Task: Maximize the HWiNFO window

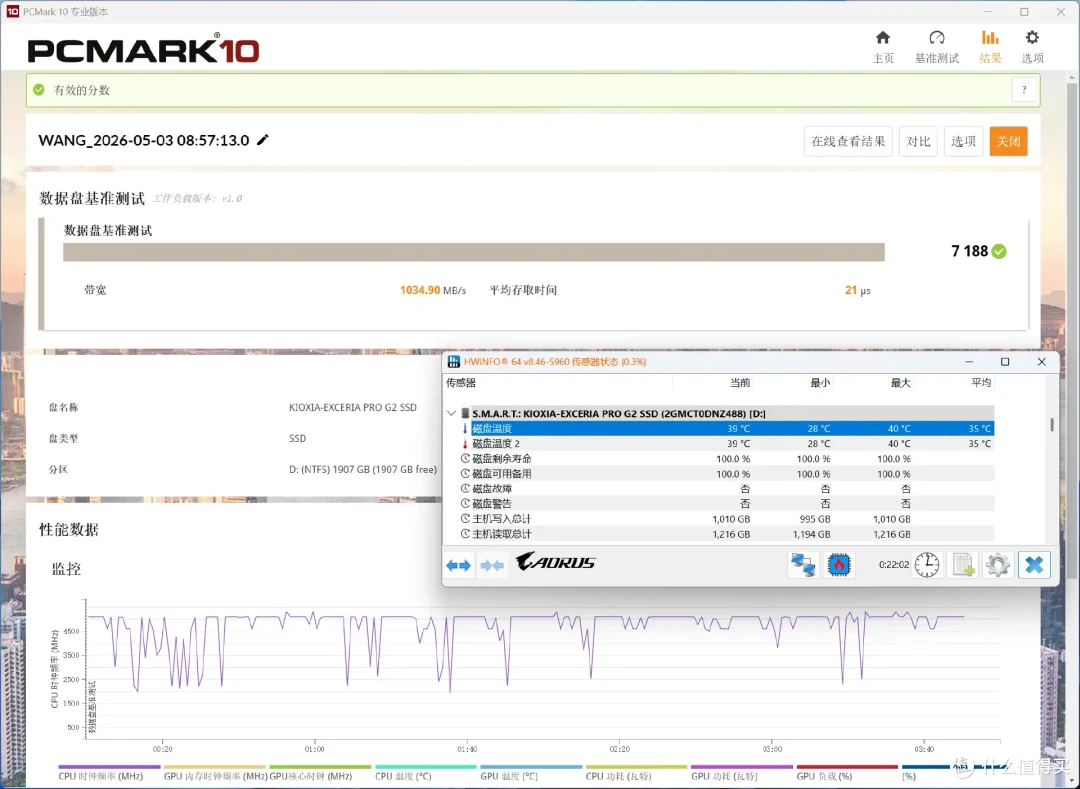Action: [1005, 361]
